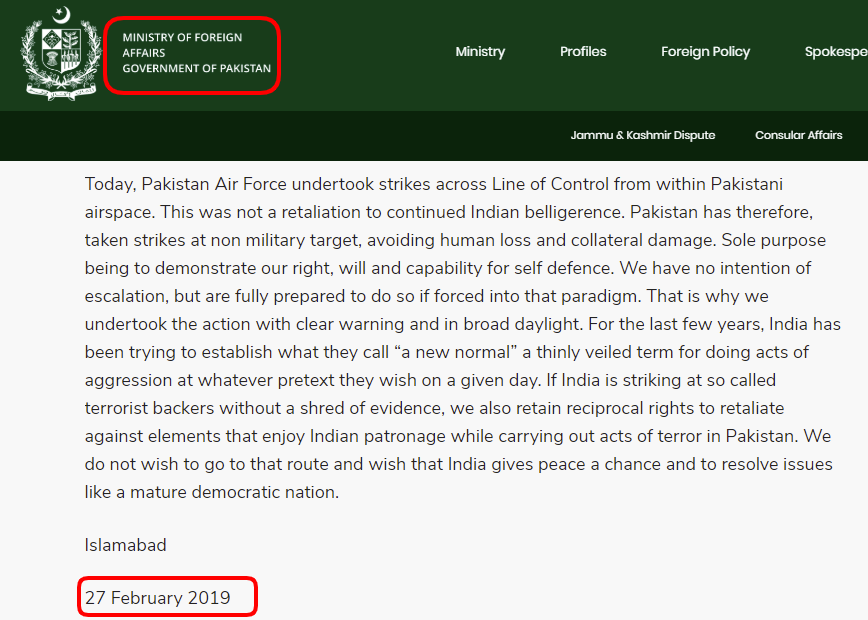
Task: Click the date 27 February 2019
Action: (x=157, y=598)
